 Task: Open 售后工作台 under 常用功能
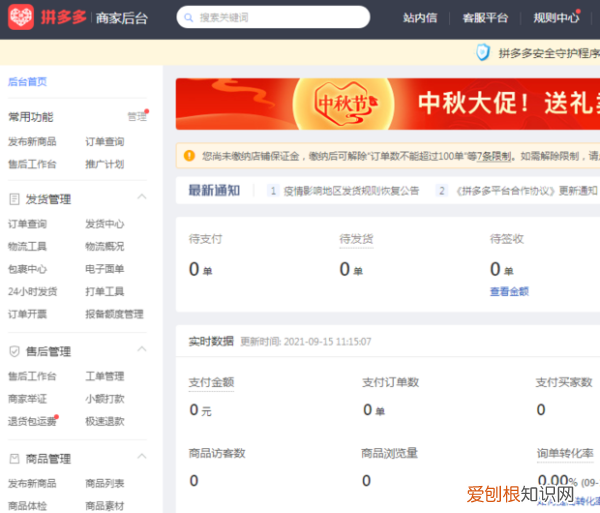coord(32,164)
